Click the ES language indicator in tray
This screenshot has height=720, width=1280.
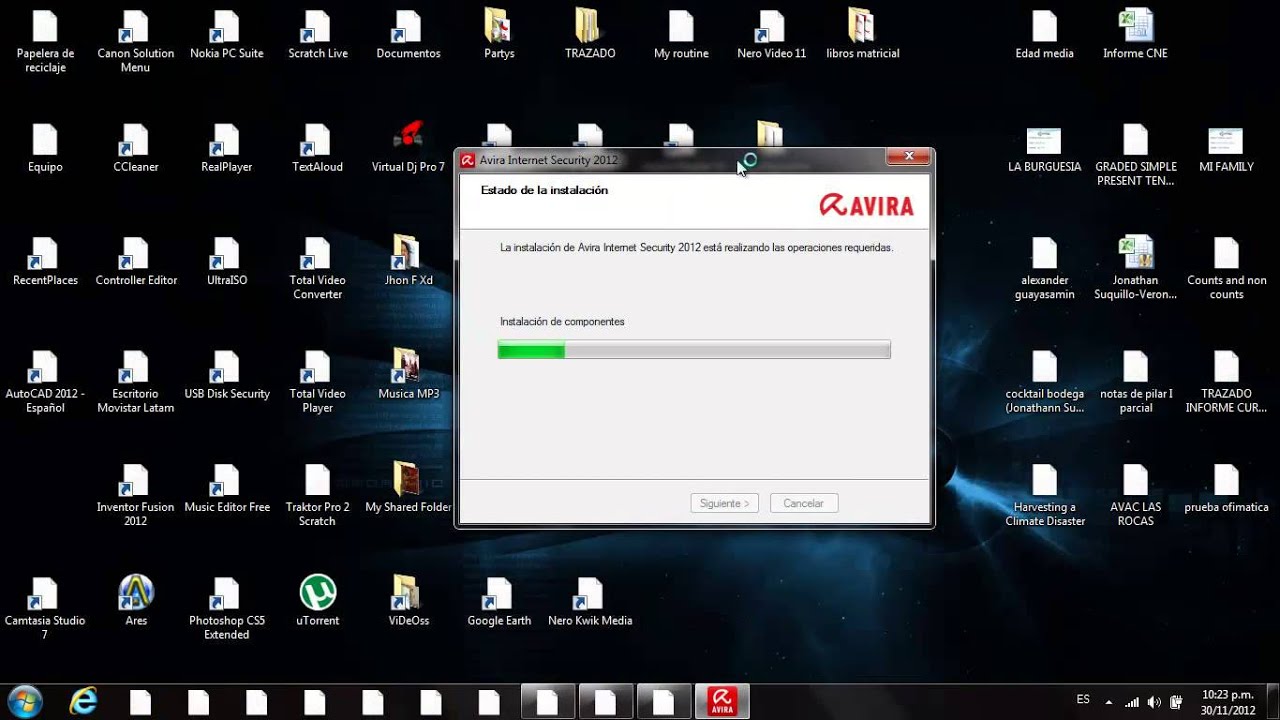1083,700
